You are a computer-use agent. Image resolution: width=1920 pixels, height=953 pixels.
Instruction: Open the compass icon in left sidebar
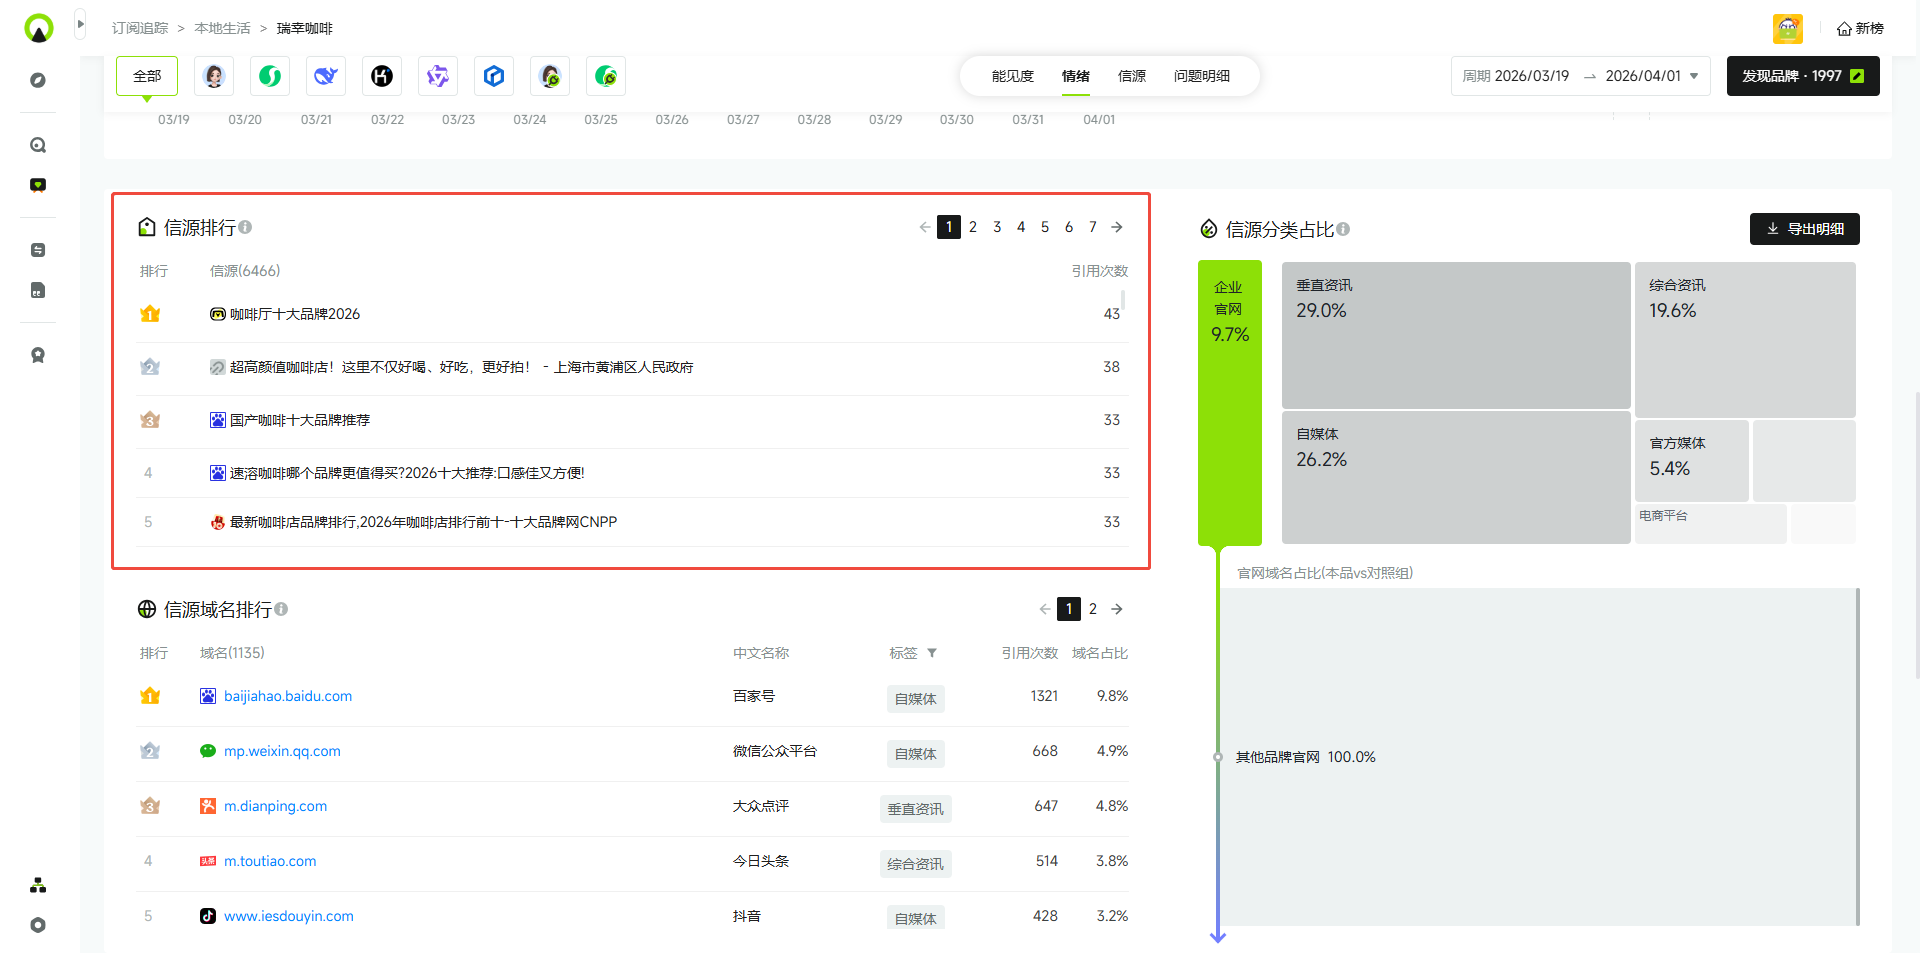[x=38, y=80]
